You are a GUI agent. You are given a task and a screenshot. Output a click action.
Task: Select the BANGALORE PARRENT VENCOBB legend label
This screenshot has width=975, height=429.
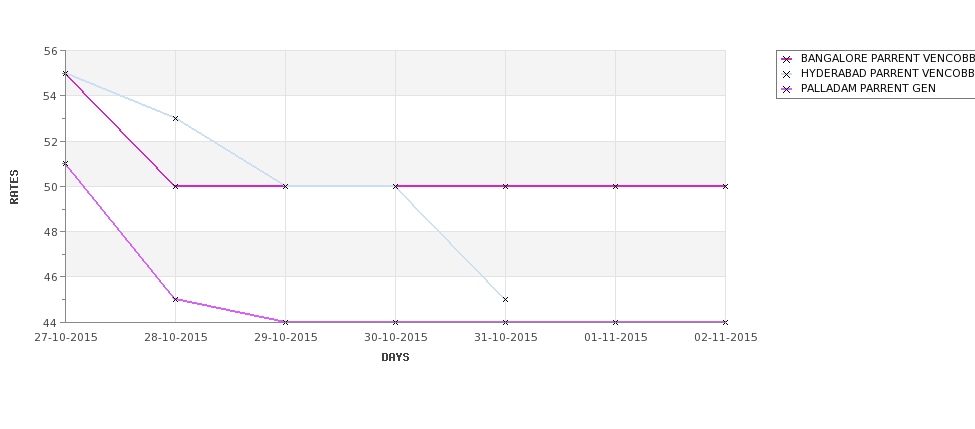[888, 58]
